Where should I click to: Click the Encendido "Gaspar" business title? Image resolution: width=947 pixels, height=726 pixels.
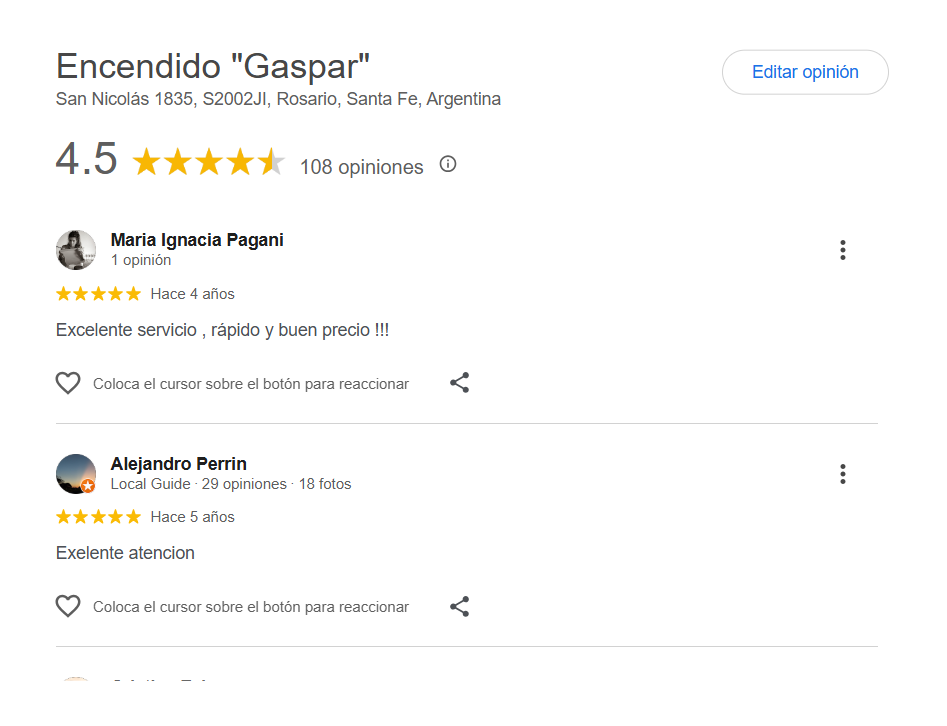point(213,66)
